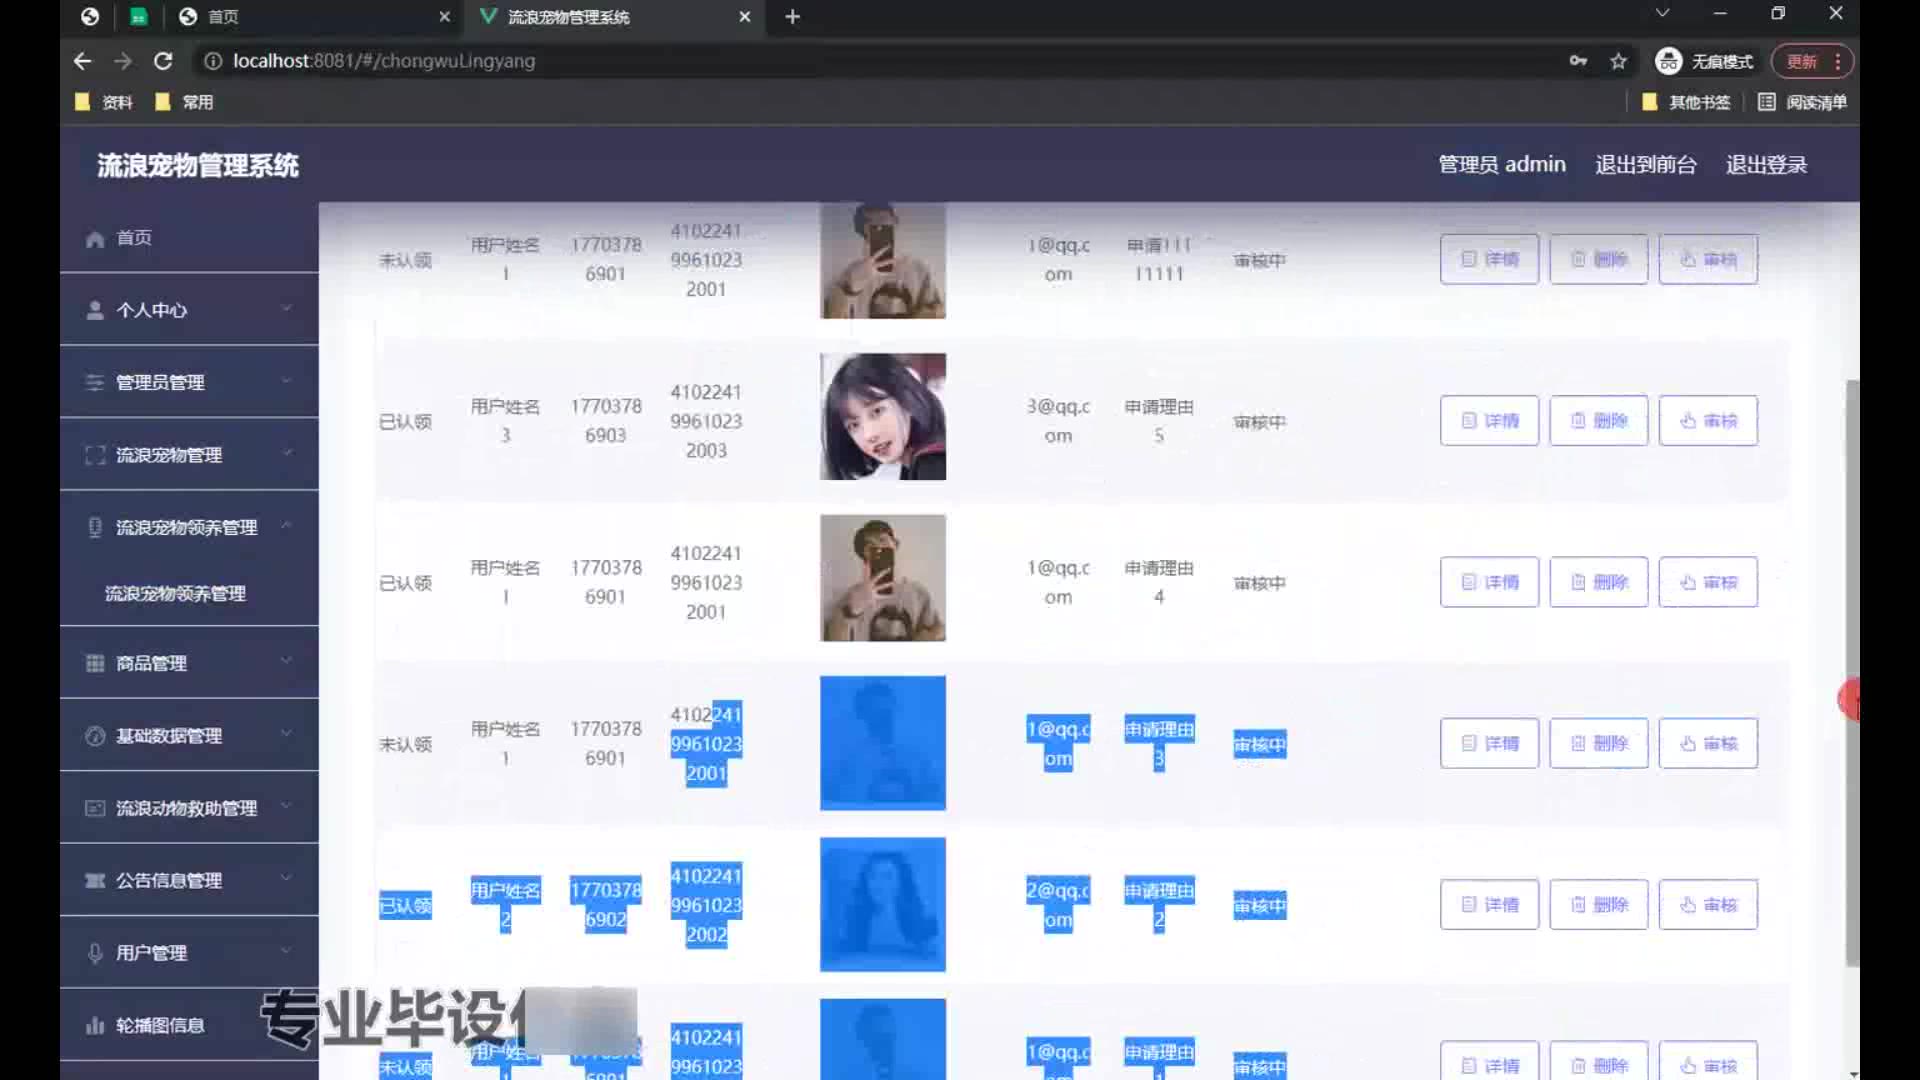This screenshot has width=1920, height=1080.
Task: Click 已认领 status in 申请理由 5 row
Action: tap(405, 422)
